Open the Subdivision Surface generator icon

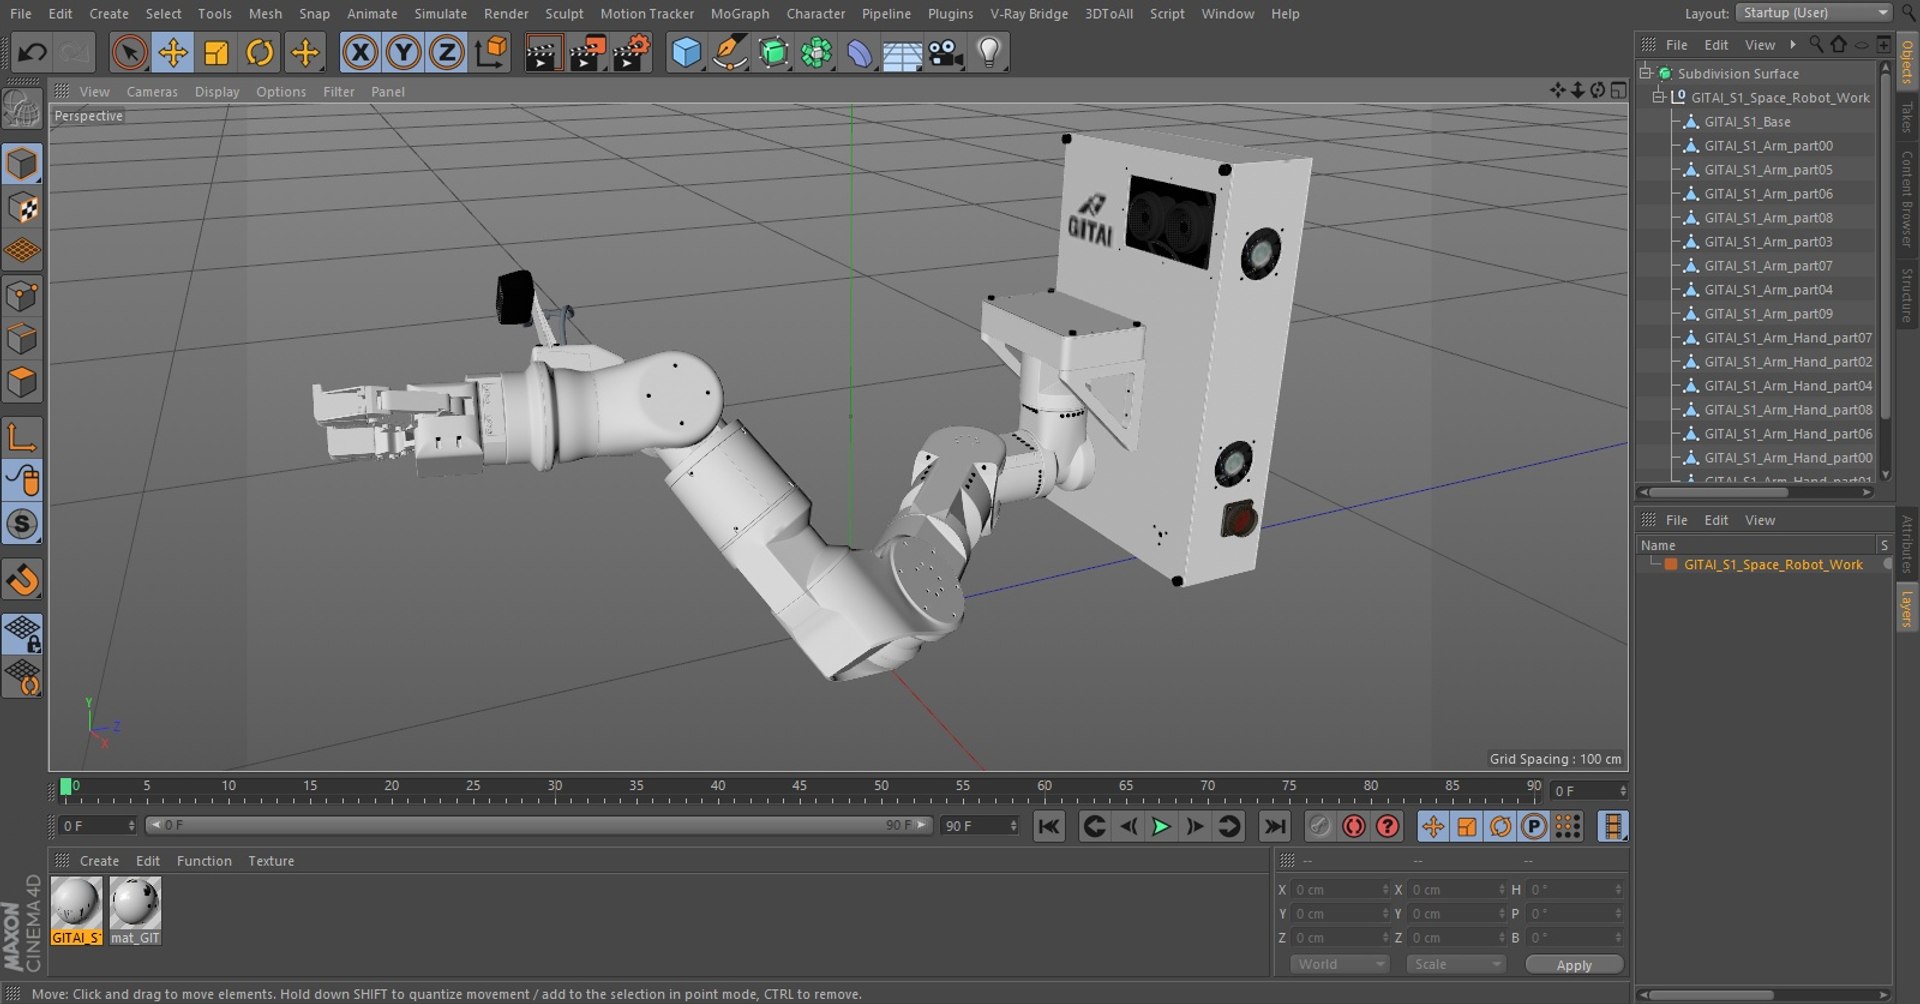pyautogui.click(x=773, y=52)
